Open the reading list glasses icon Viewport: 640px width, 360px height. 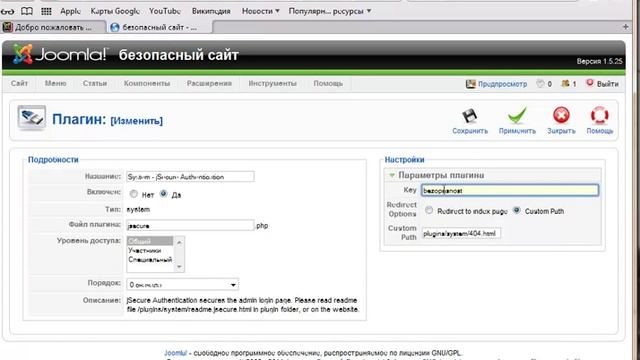pos(7,11)
